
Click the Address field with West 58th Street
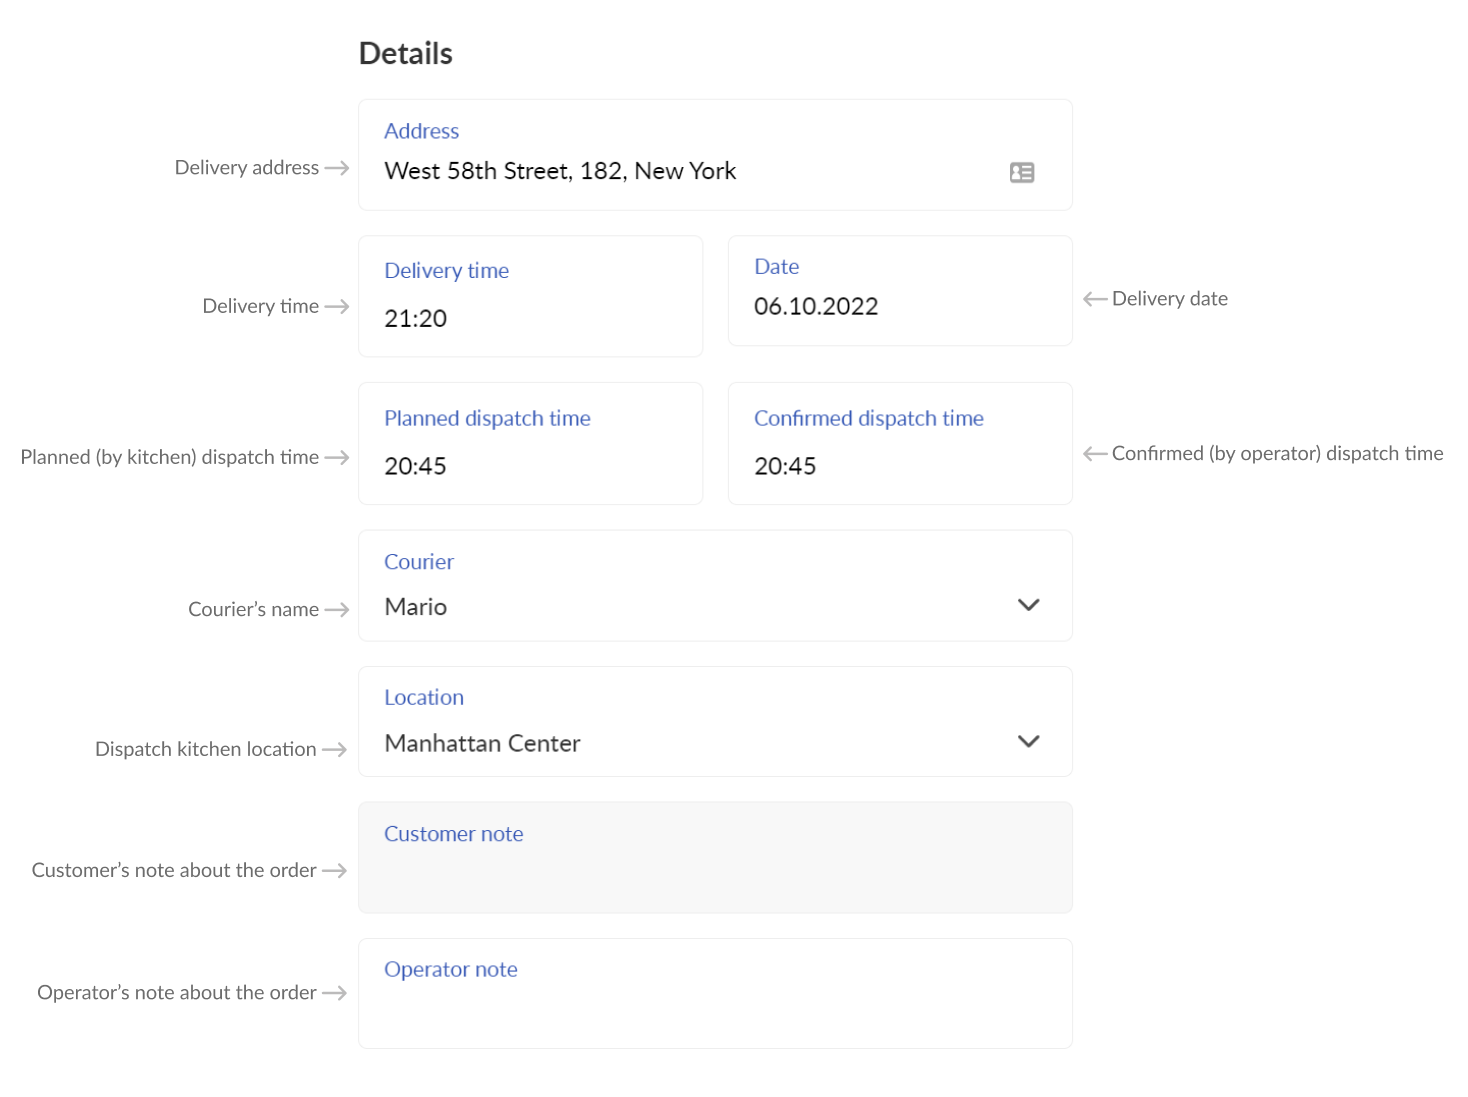pos(715,155)
